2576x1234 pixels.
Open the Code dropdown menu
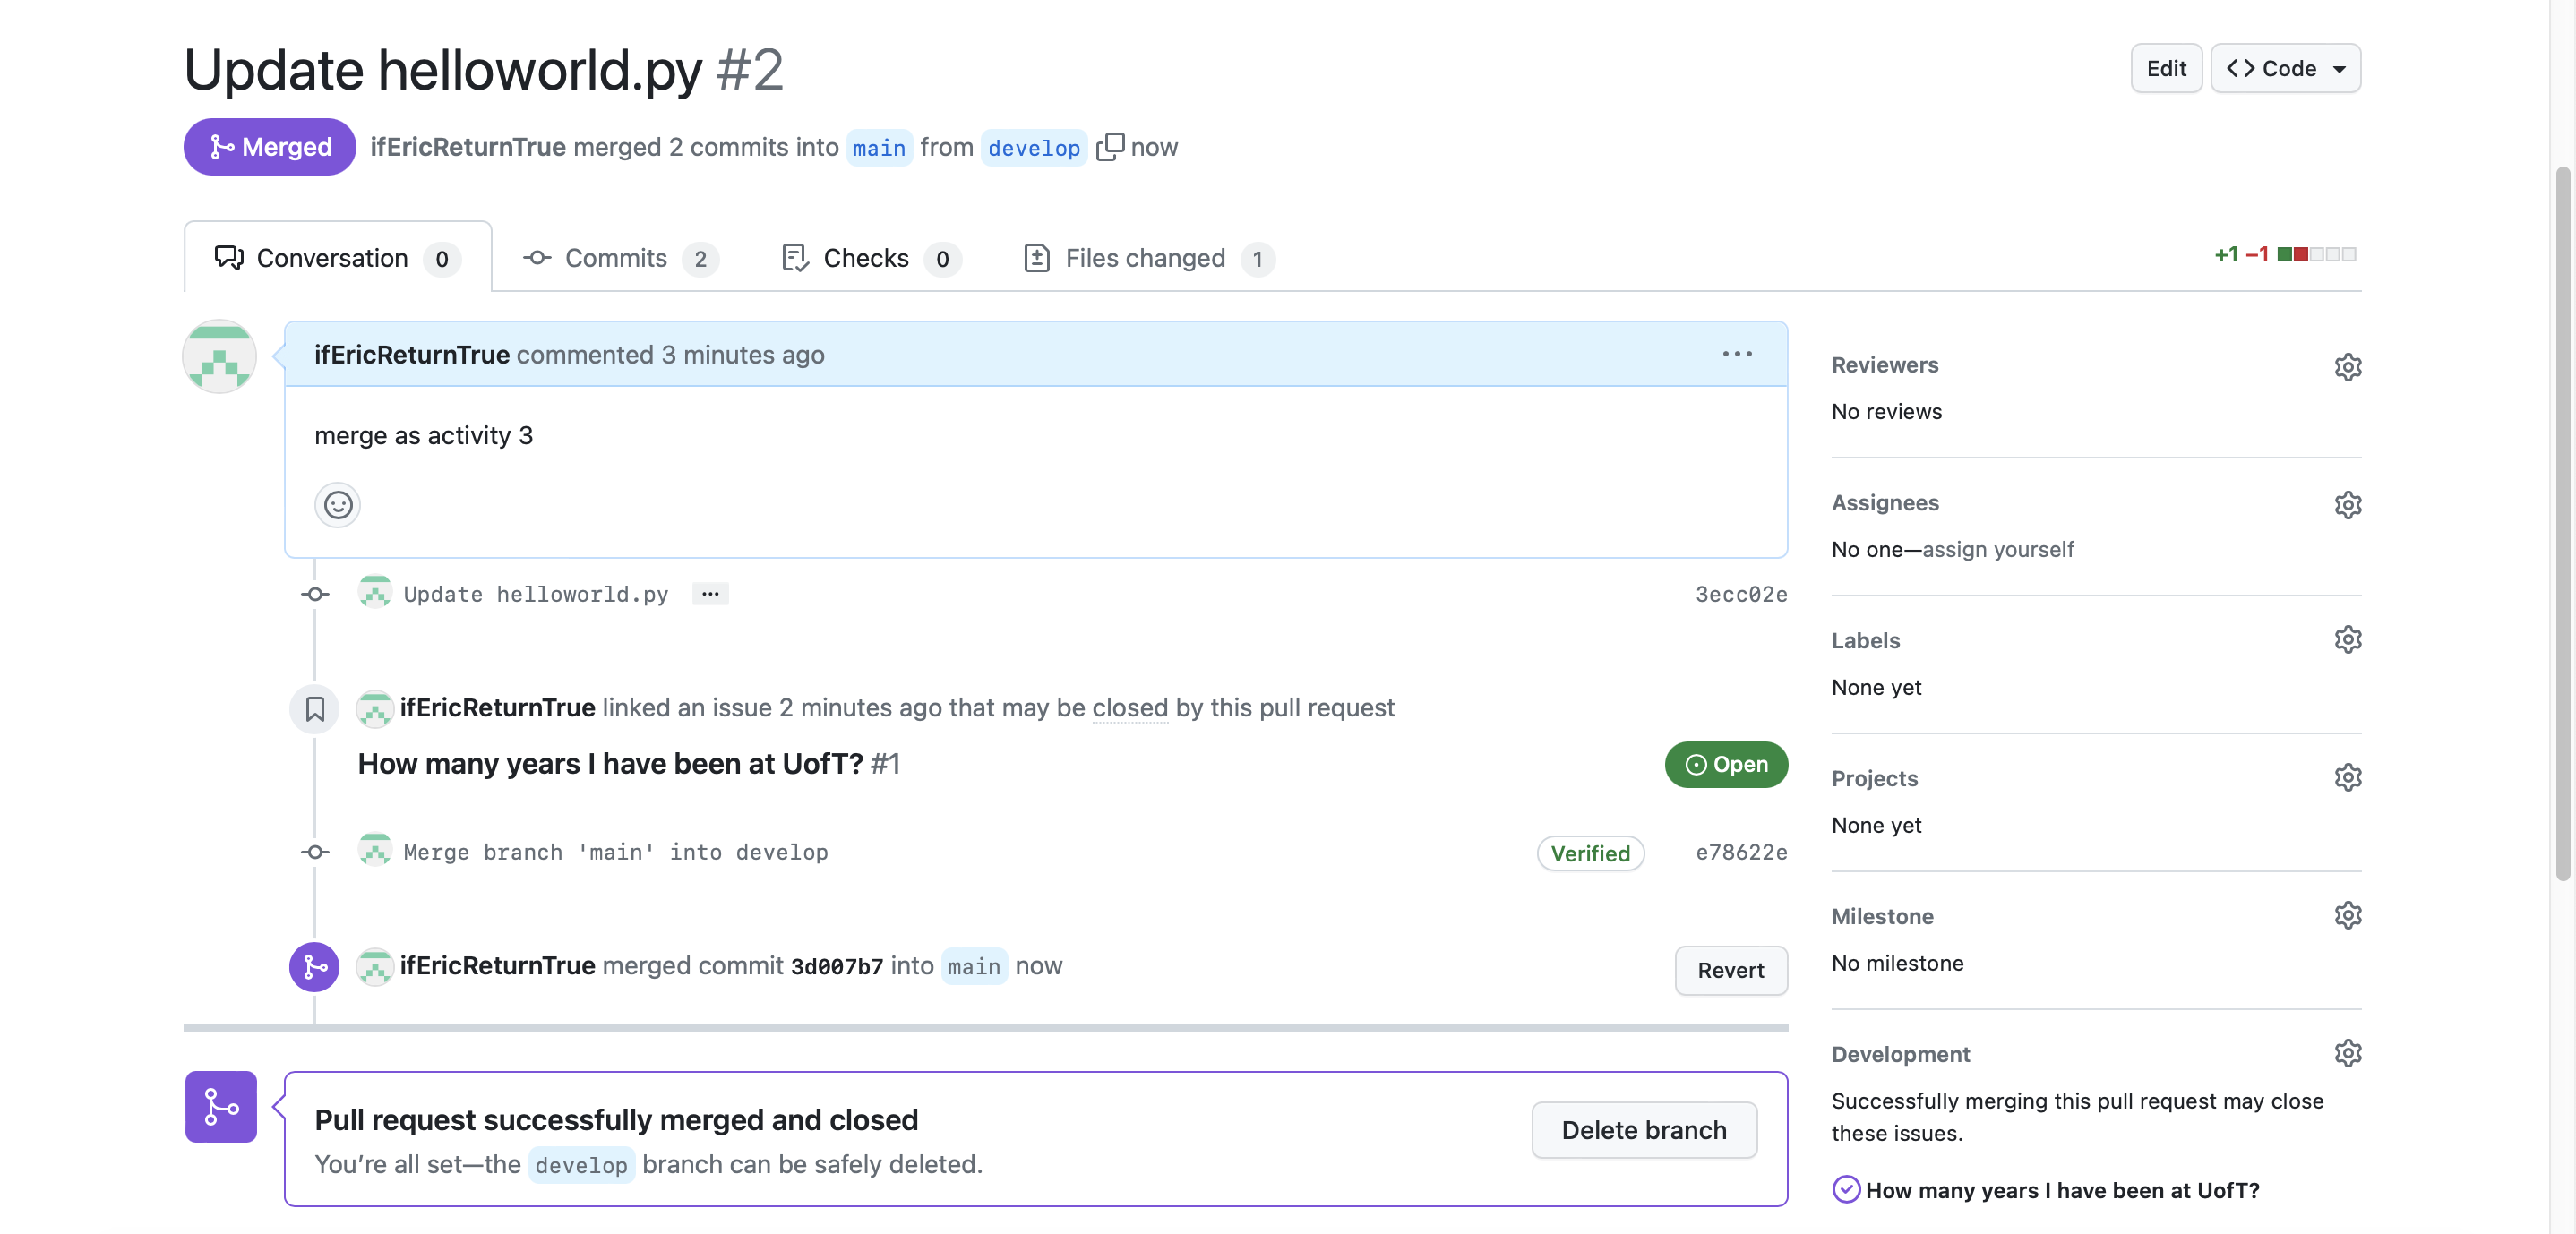click(2285, 69)
